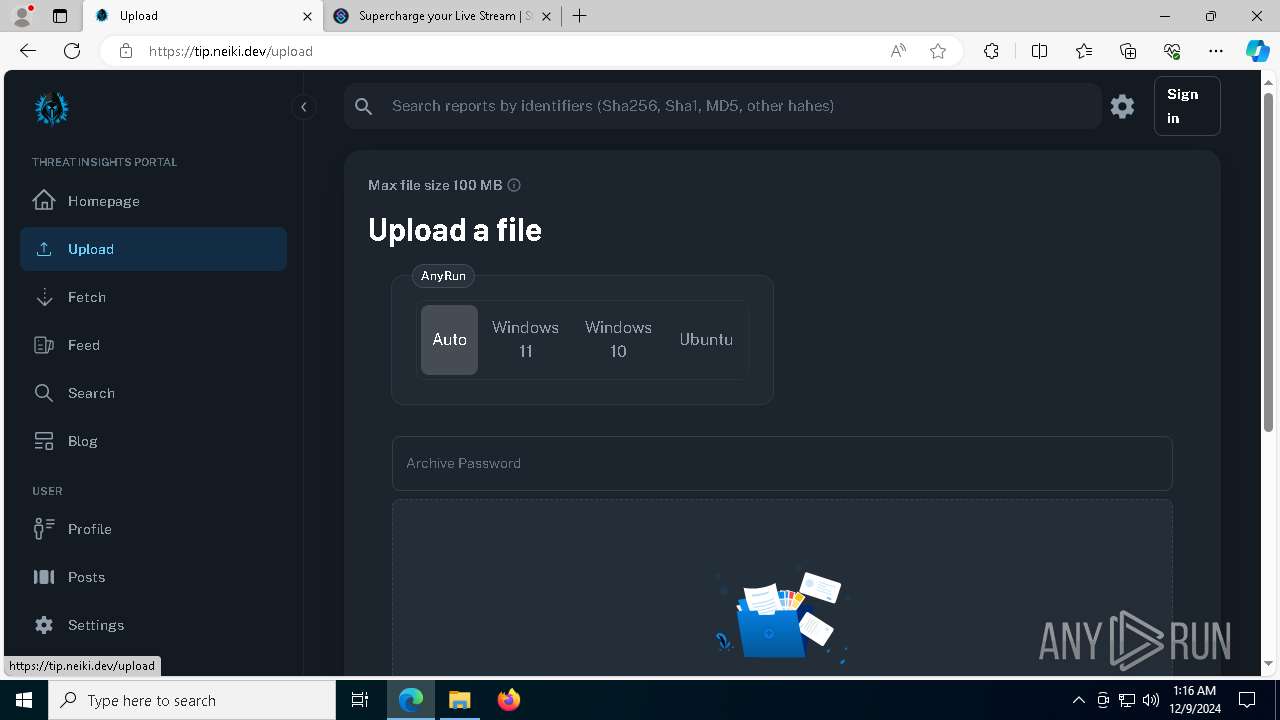Screen dimensions: 1280x720
Task: Open the Search sidebar item
Action: coord(153,393)
